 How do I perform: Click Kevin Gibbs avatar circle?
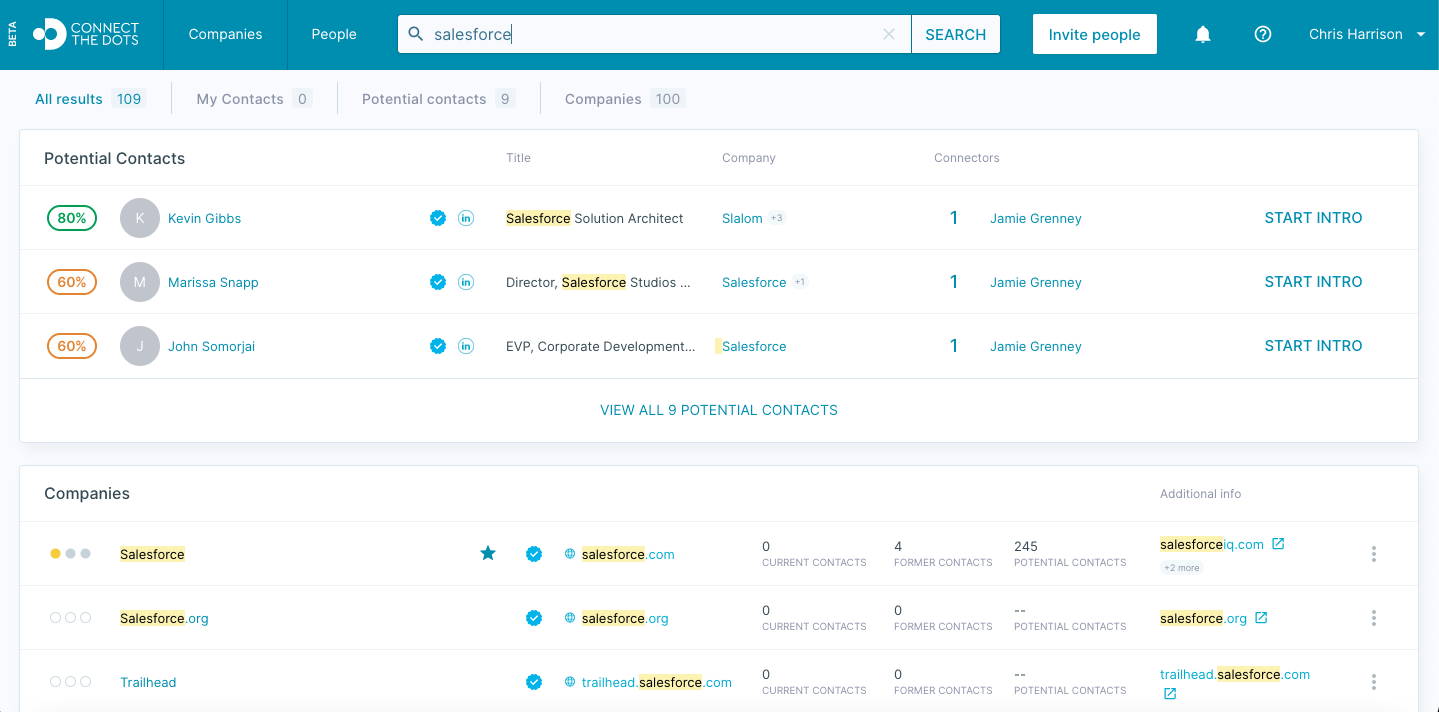(140, 218)
